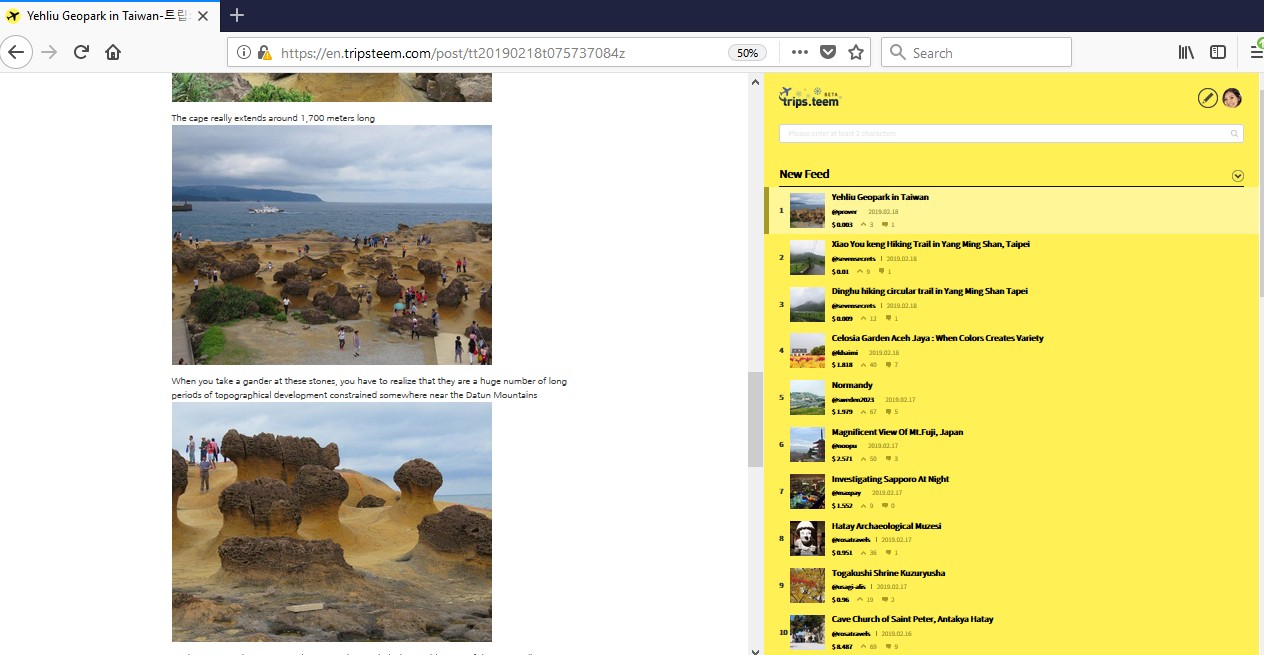Click $ 1.979 payout on Normandy
This screenshot has height=655, width=1264.
[x=842, y=411]
